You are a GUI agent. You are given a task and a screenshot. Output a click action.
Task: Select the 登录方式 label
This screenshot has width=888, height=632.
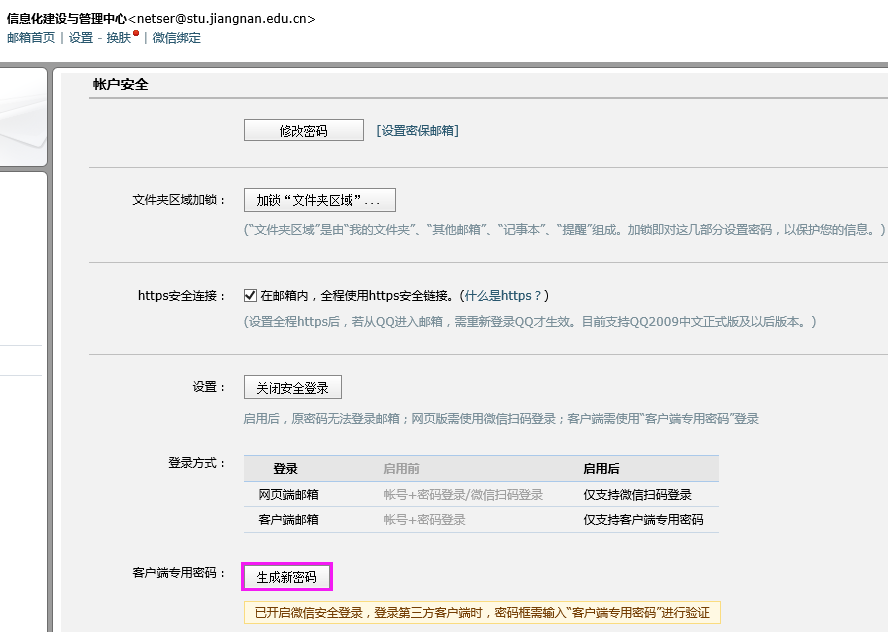[197, 463]
